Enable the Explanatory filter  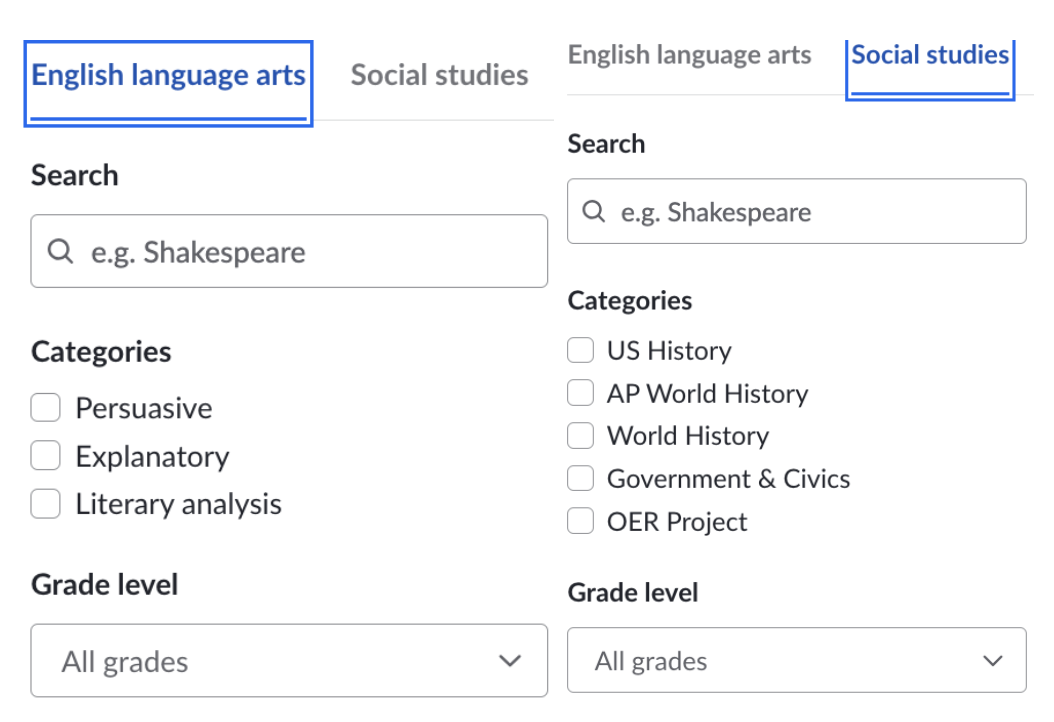click(45, 455)
